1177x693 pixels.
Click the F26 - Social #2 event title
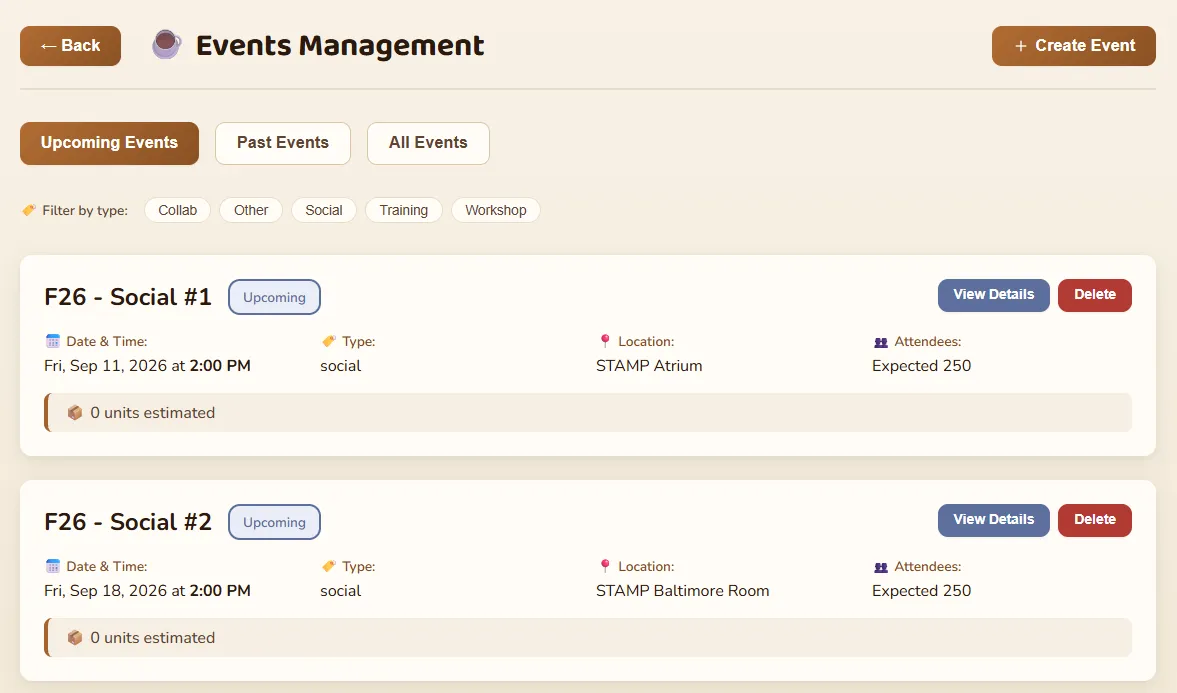pos(128,522)
